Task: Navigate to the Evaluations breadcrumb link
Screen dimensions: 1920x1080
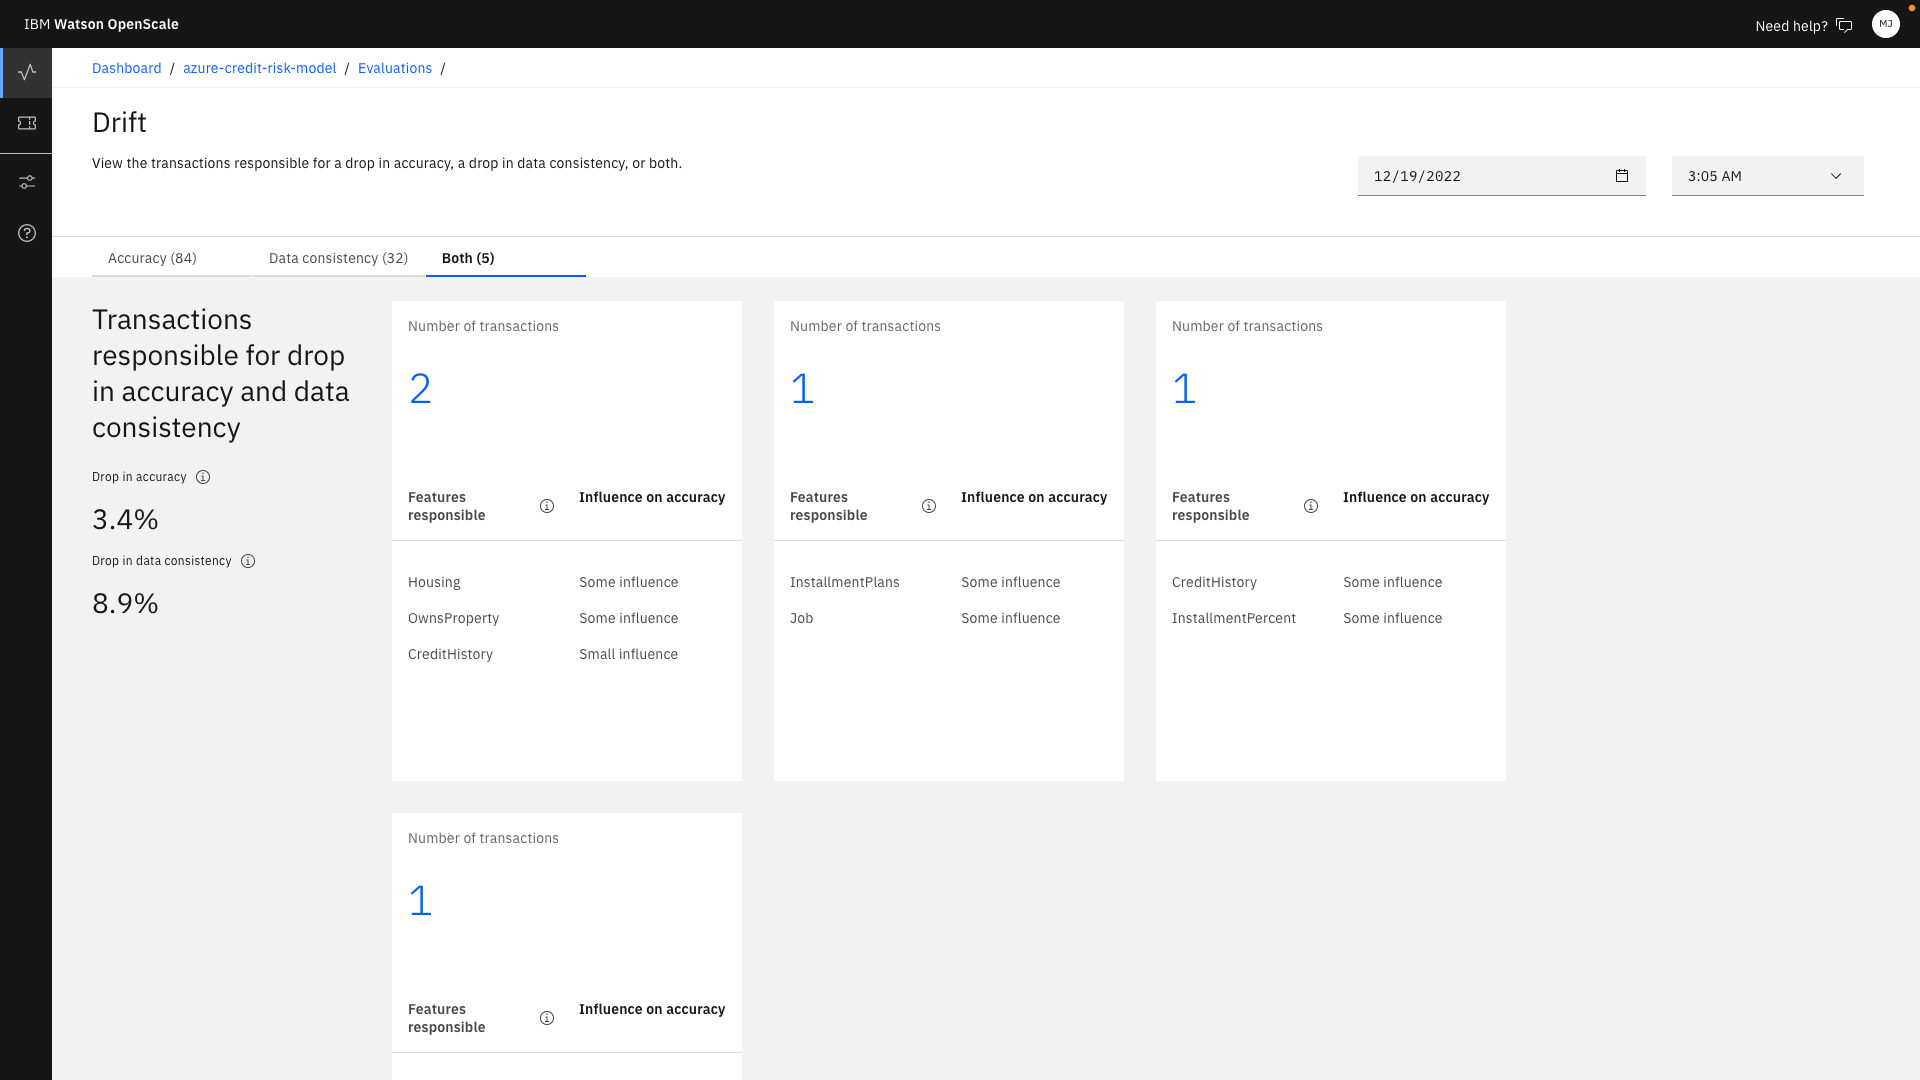Action: click(x=395, y=68)
